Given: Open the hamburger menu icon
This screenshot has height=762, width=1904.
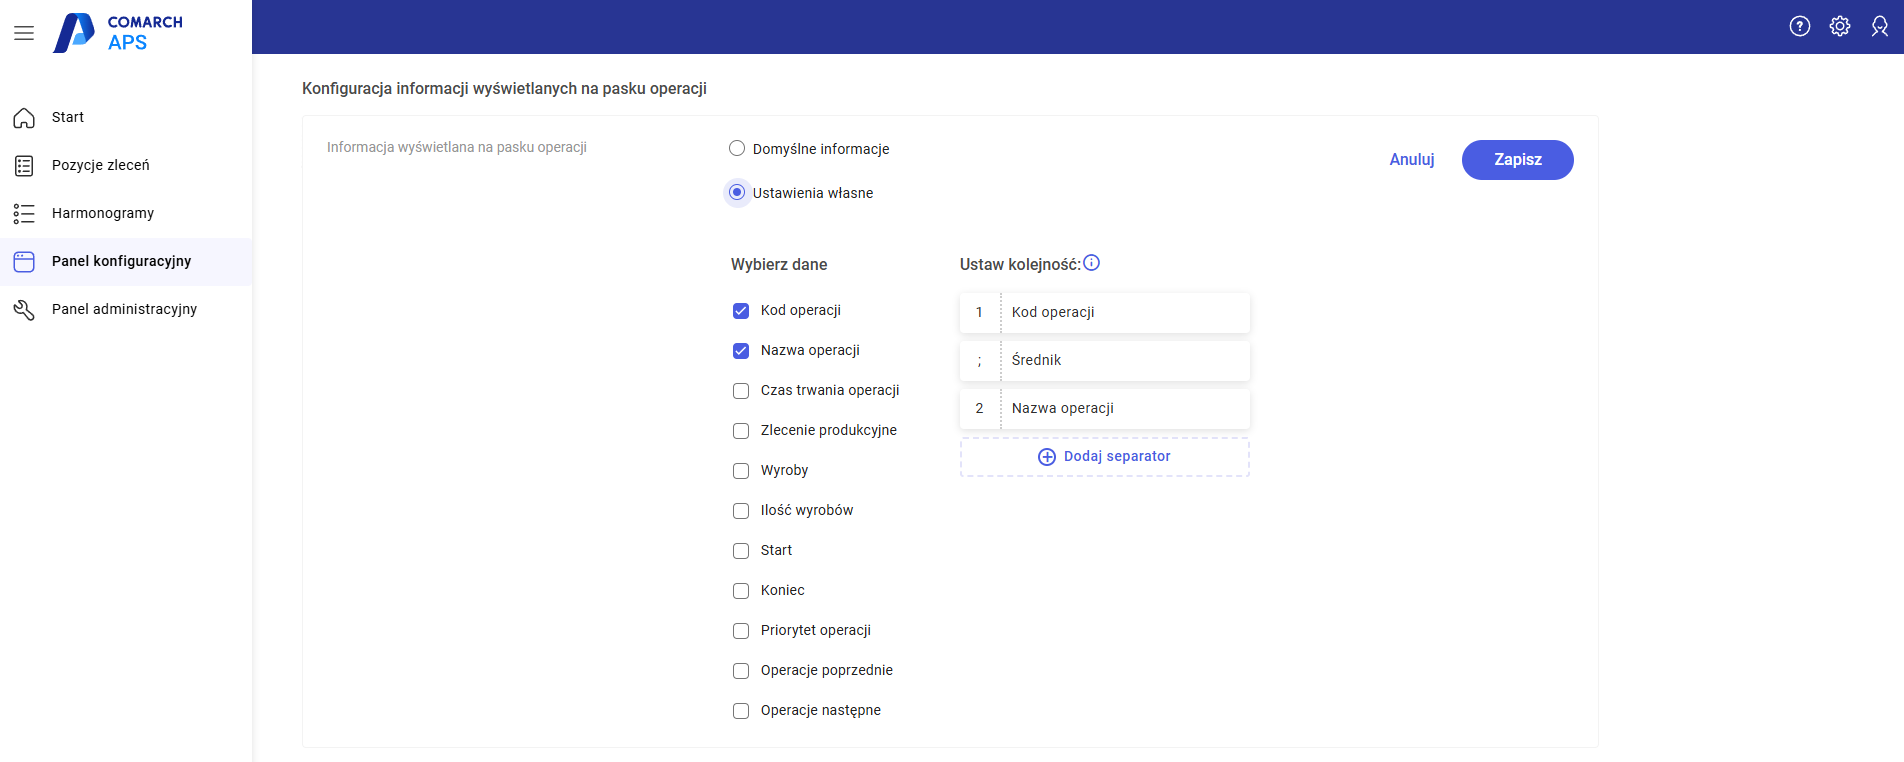Looking at the screenshot, I should pyautogui.click(x=24, y=33).
